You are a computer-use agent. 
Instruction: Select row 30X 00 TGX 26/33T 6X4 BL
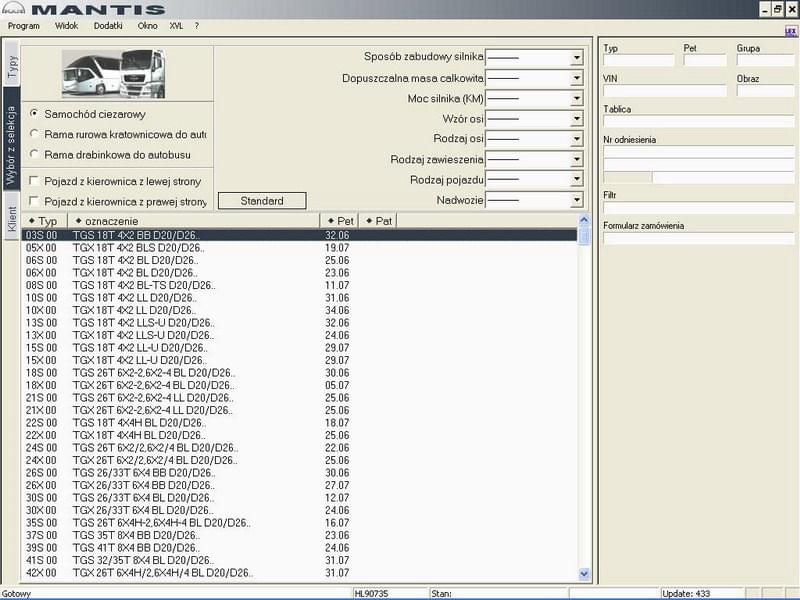coord(299,510)
